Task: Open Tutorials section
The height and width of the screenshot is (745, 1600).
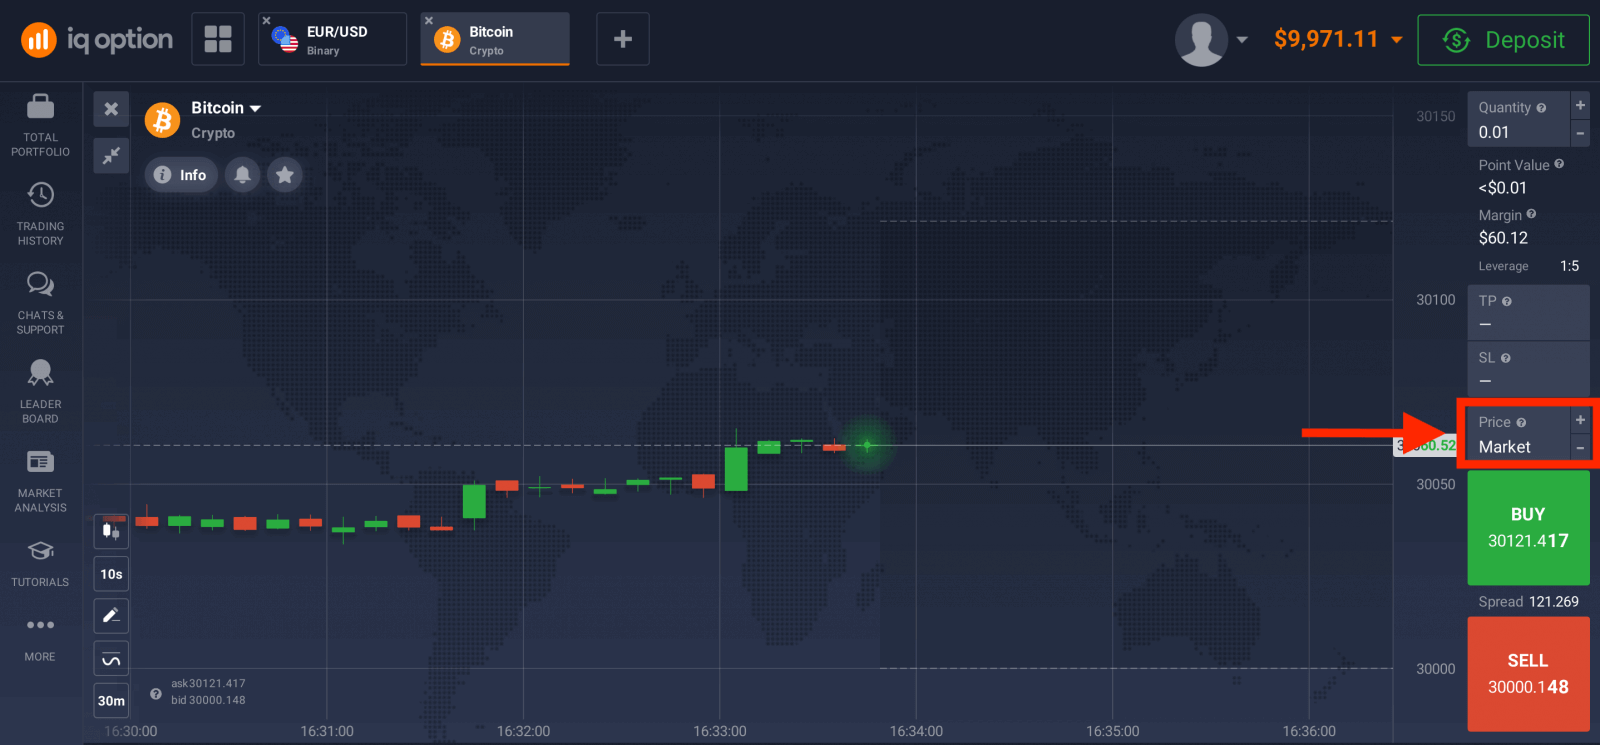Action: point(41,563)
